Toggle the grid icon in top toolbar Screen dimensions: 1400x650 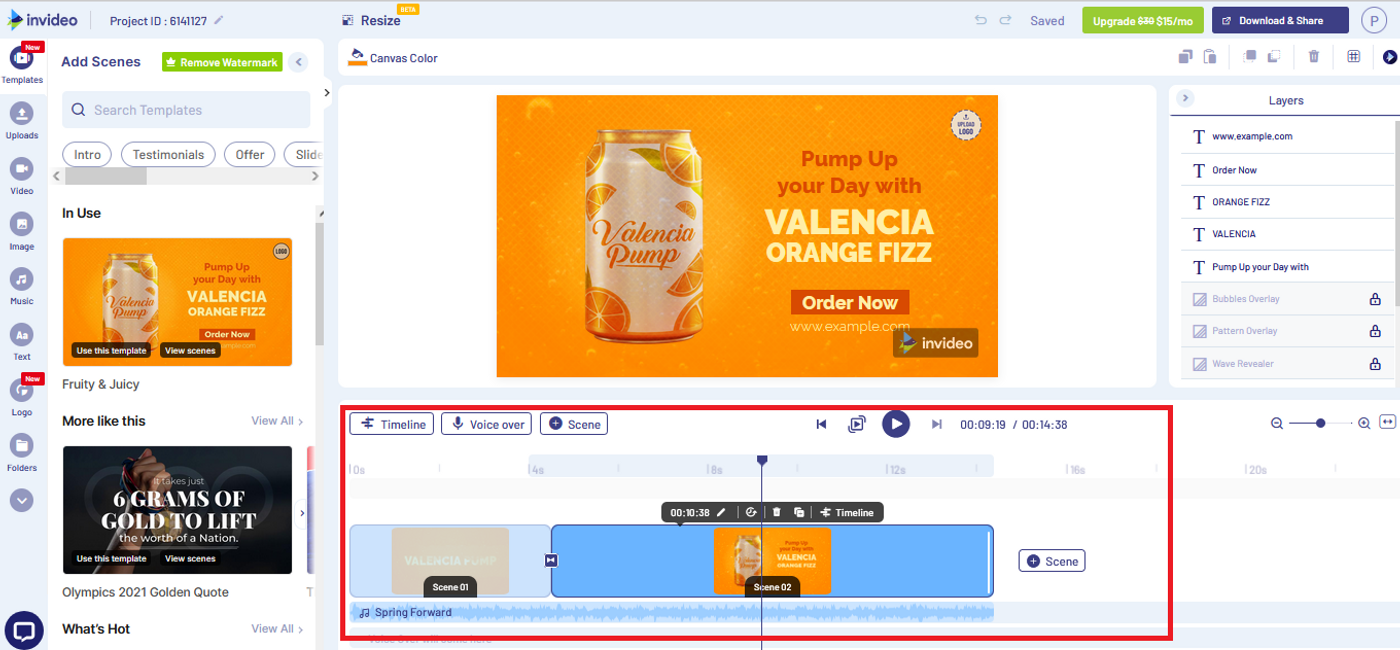pos(1353,57)
